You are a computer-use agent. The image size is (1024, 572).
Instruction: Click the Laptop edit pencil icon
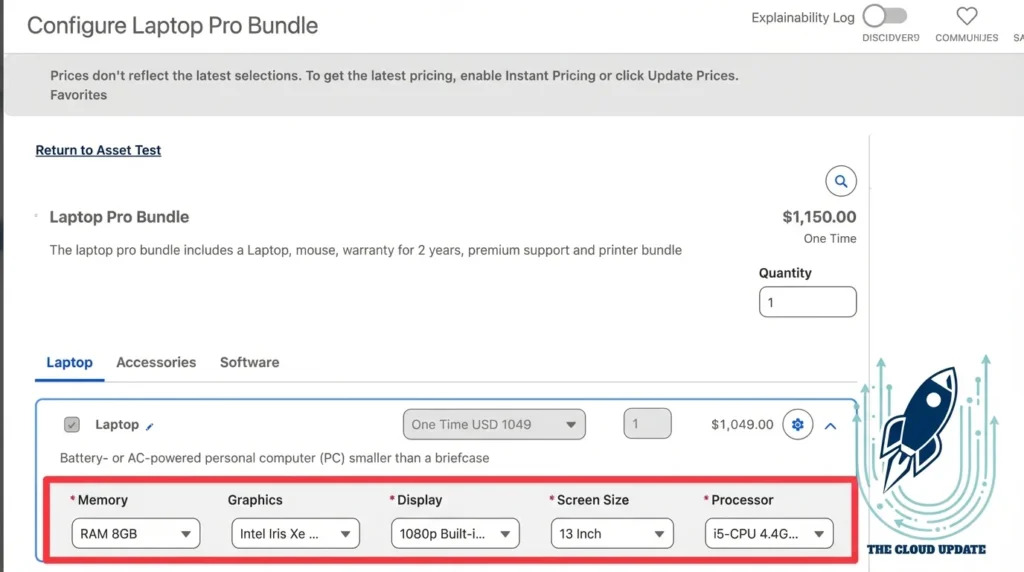(150, 426)
